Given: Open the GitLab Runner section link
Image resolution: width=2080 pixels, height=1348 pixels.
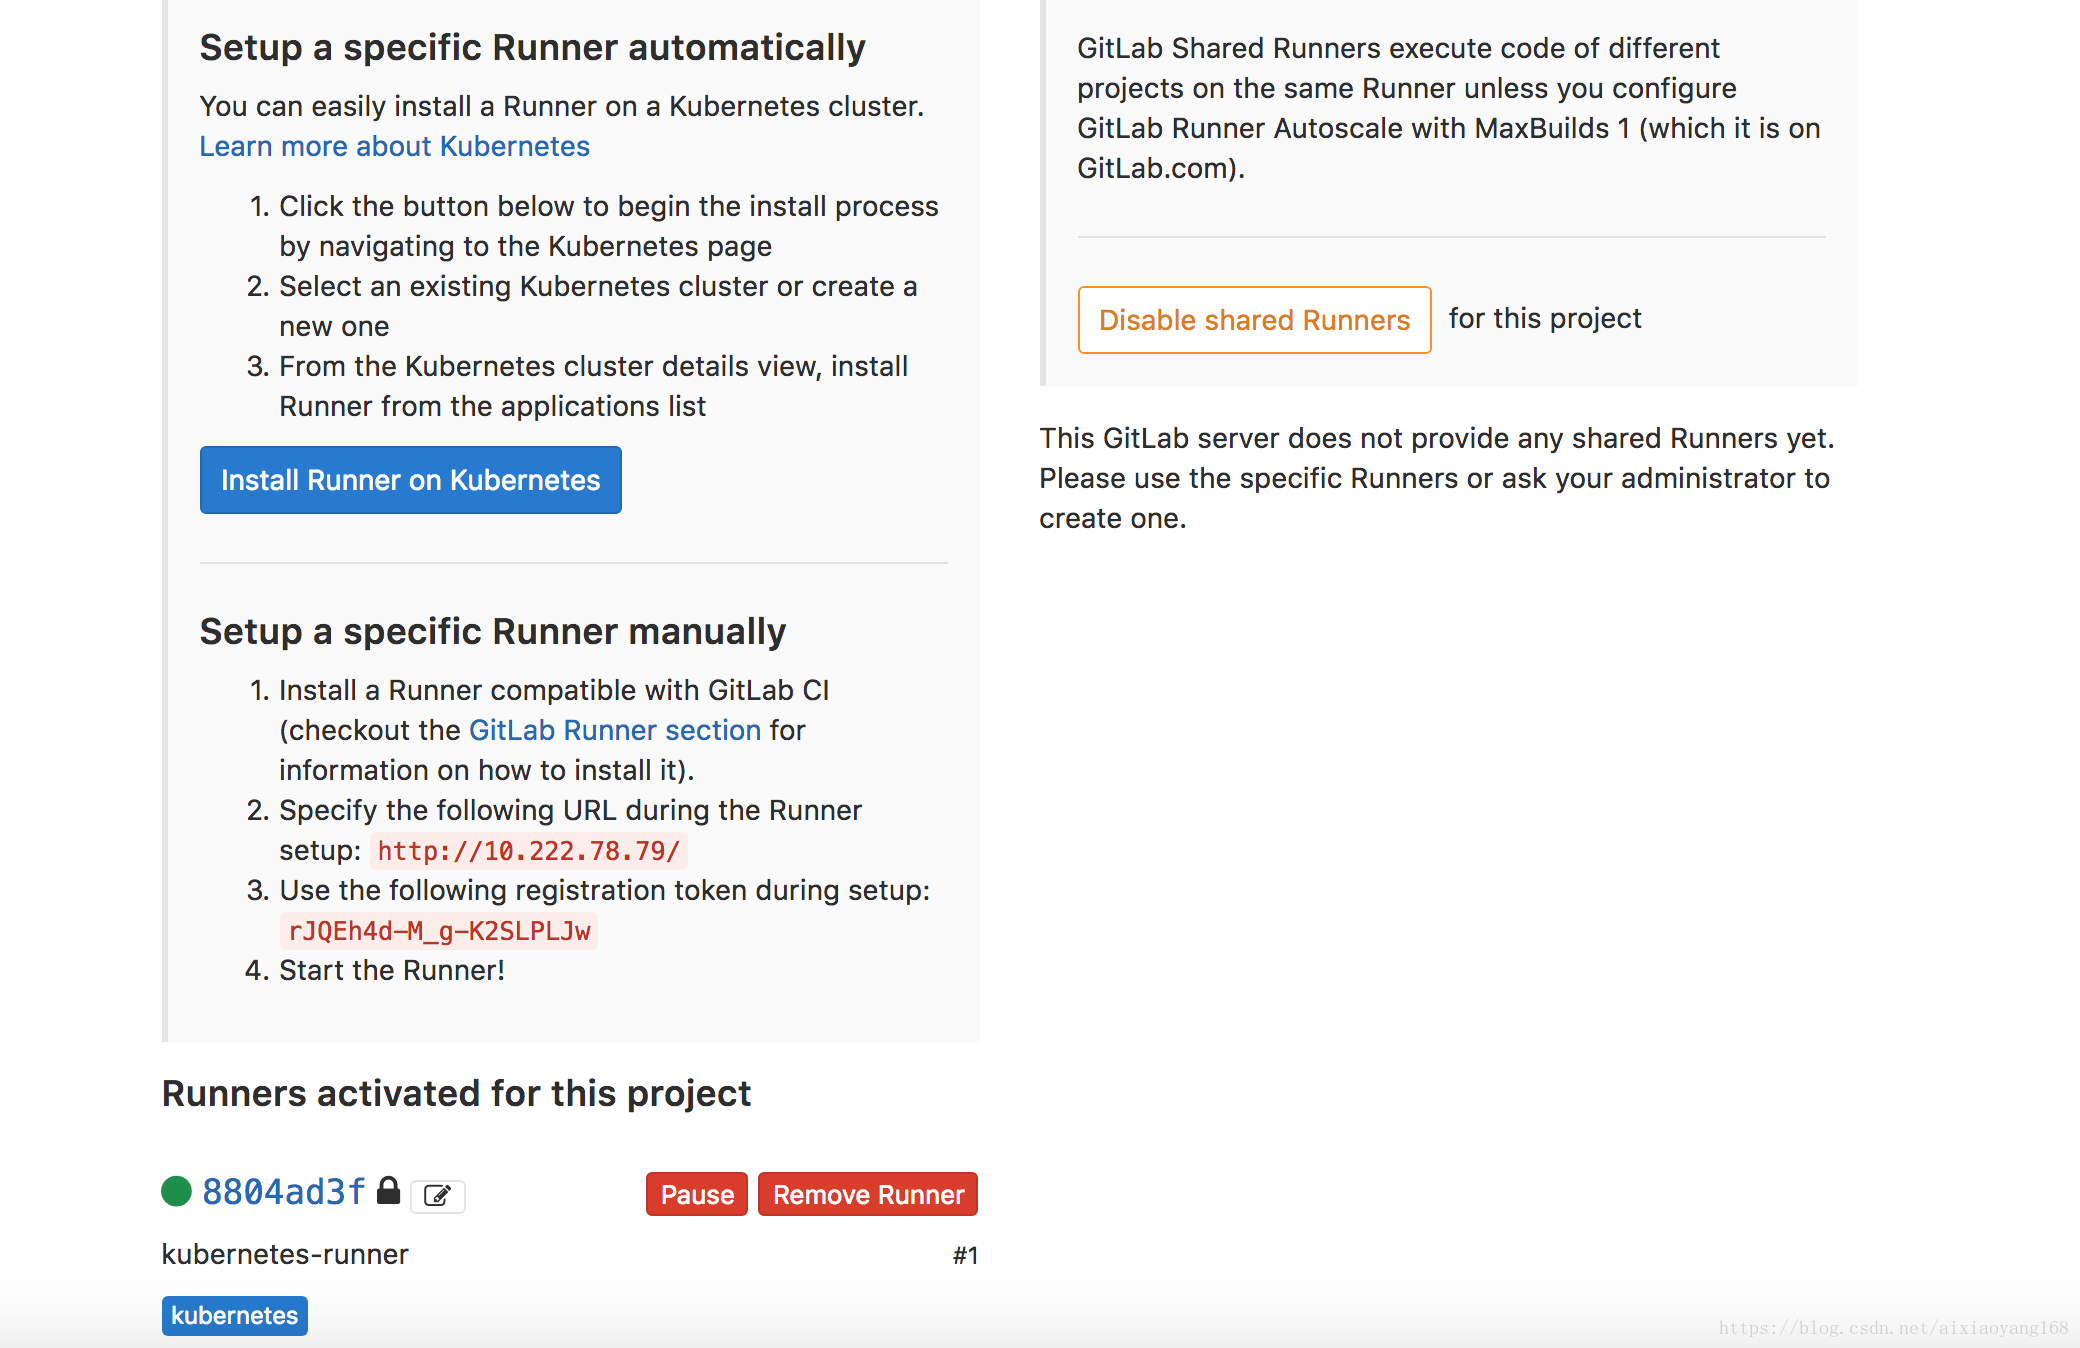Looking at the screenshot, I should (615, 730).
